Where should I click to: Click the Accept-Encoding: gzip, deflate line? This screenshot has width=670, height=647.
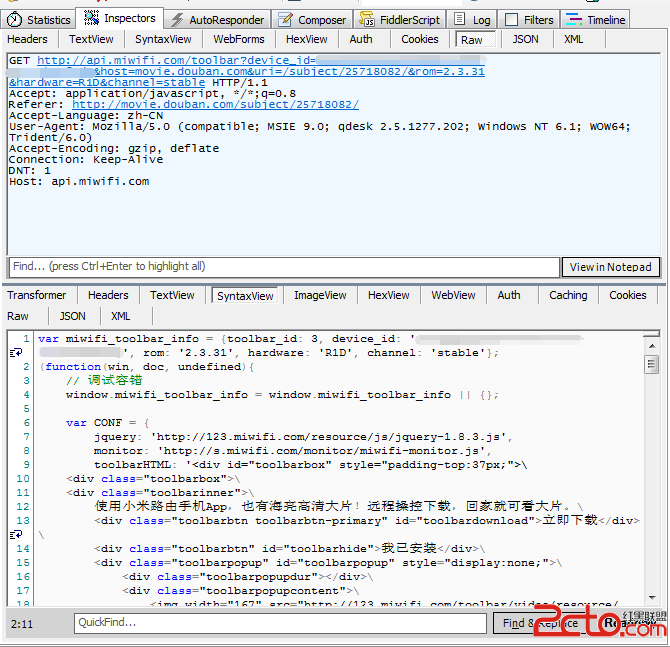point(114,148)
